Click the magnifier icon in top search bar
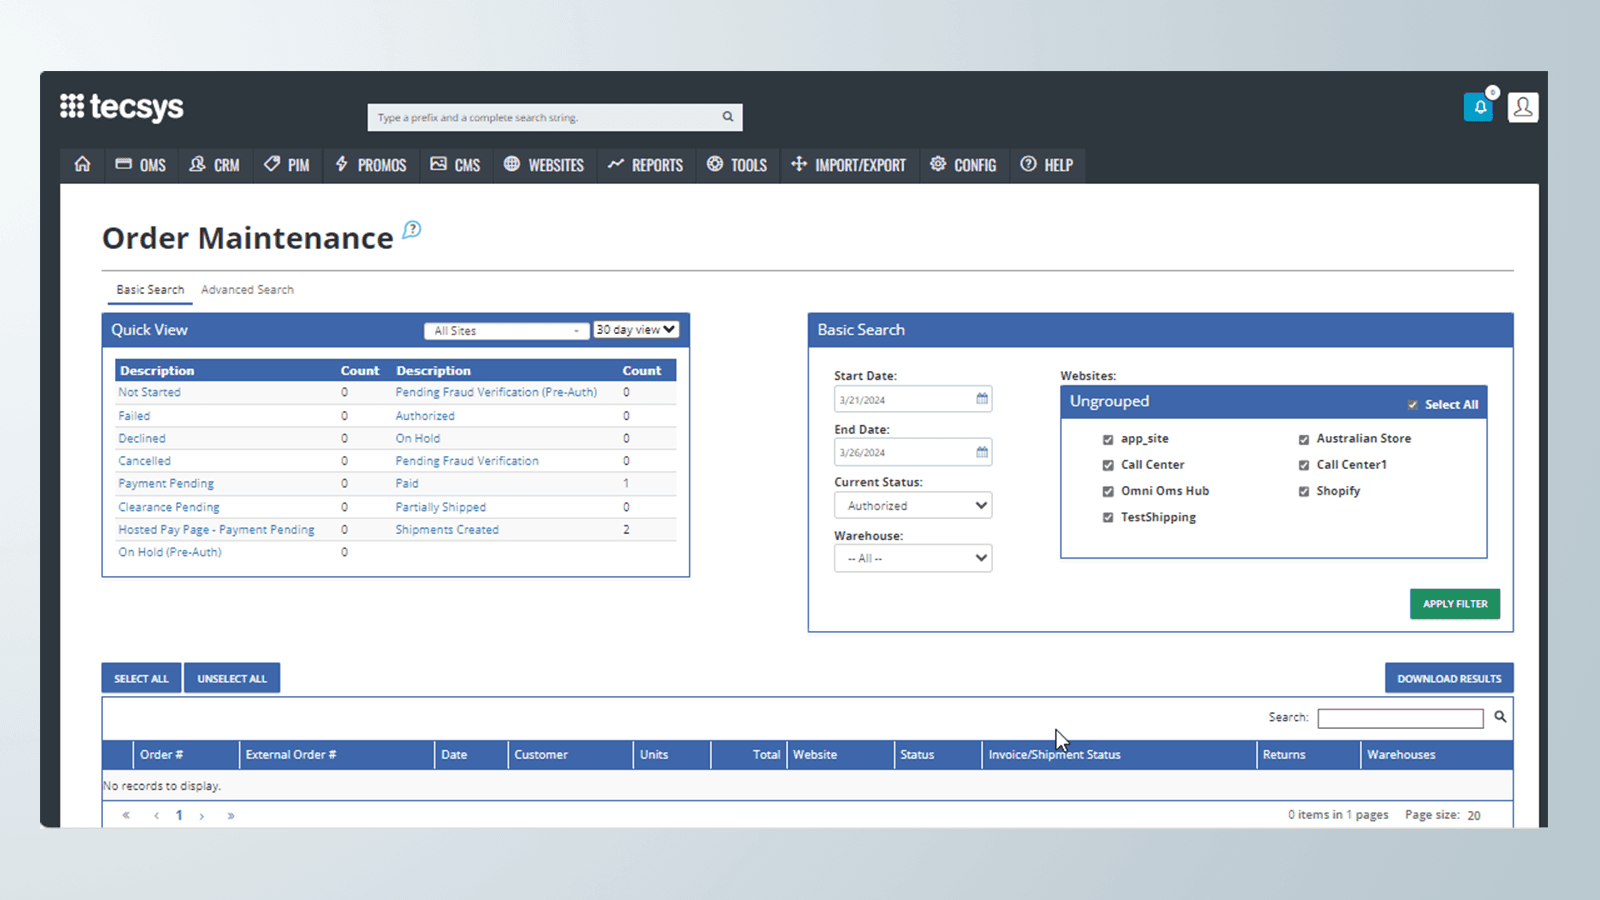Screen dimensions: 1600x900 728,117
